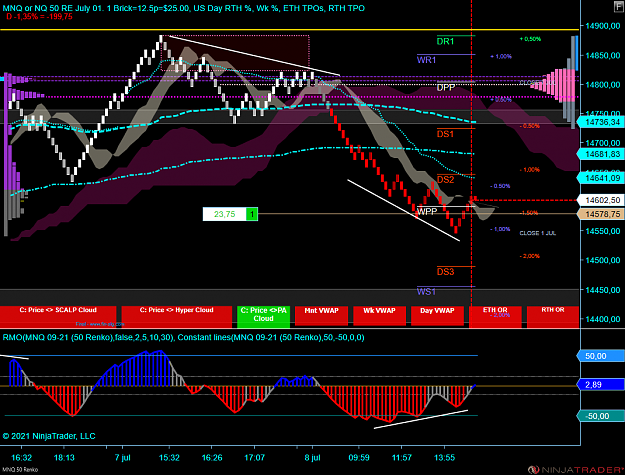625x475 pixels.
Task: Click the DS3 pivot label
Action: (445, 272)
